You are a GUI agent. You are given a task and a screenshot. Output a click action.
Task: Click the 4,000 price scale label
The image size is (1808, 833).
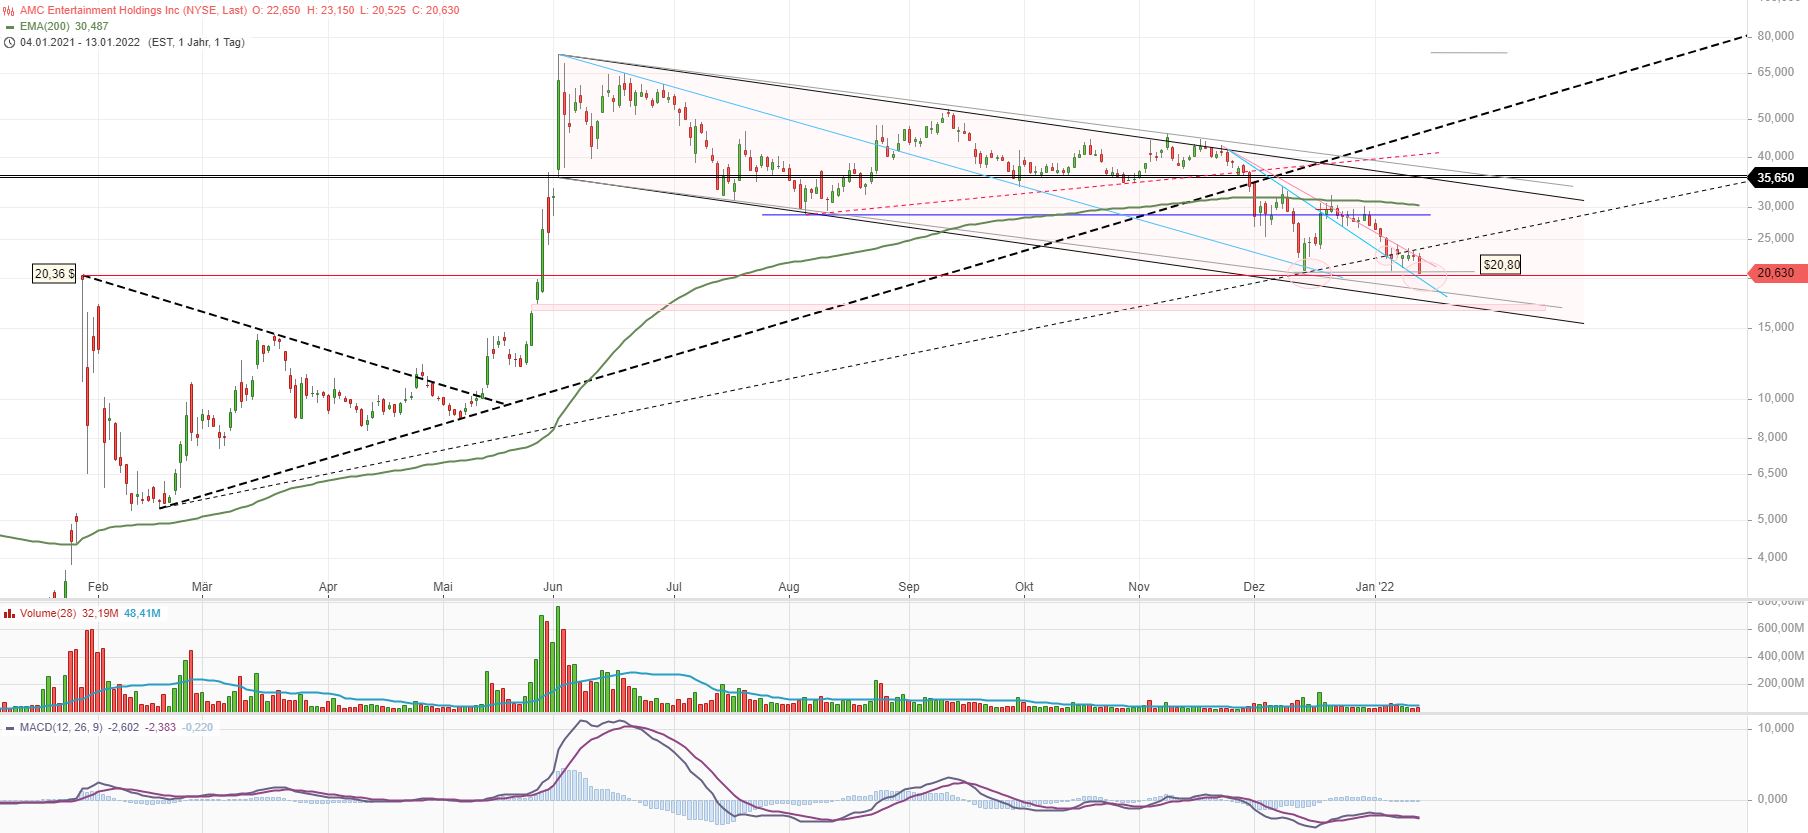point(1772,557)
